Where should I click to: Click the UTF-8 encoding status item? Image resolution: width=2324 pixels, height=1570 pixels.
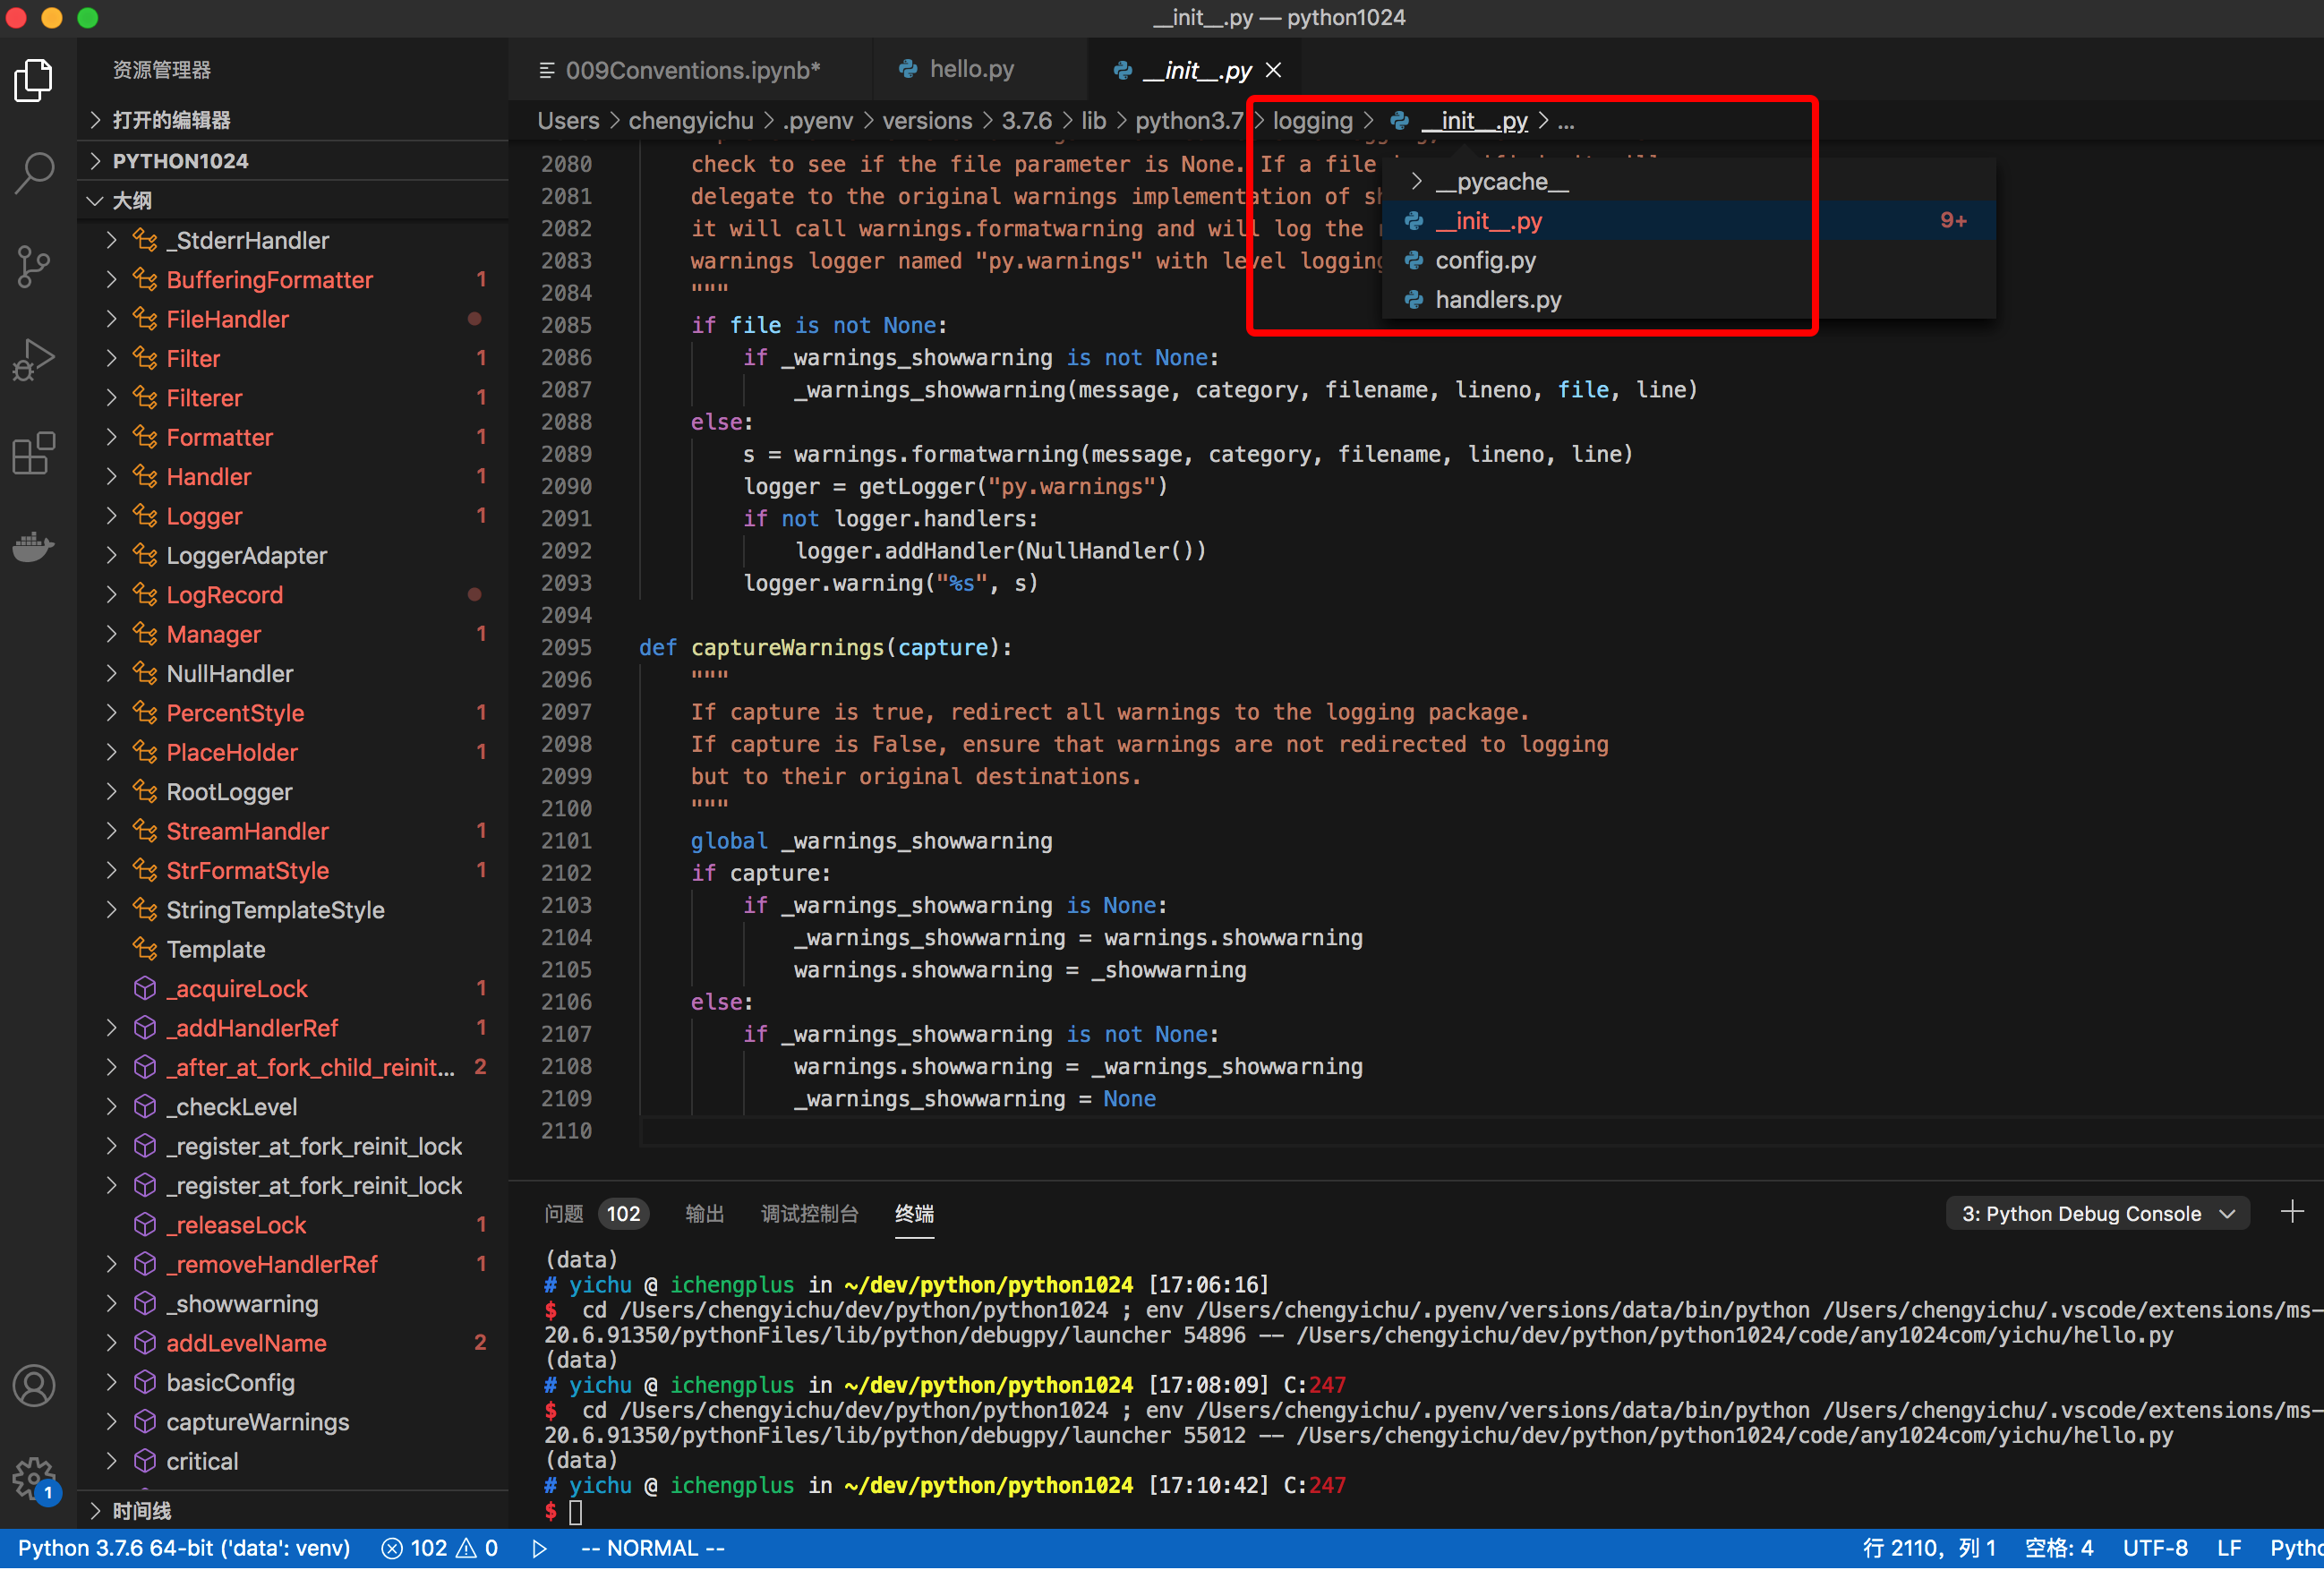2155,1549
